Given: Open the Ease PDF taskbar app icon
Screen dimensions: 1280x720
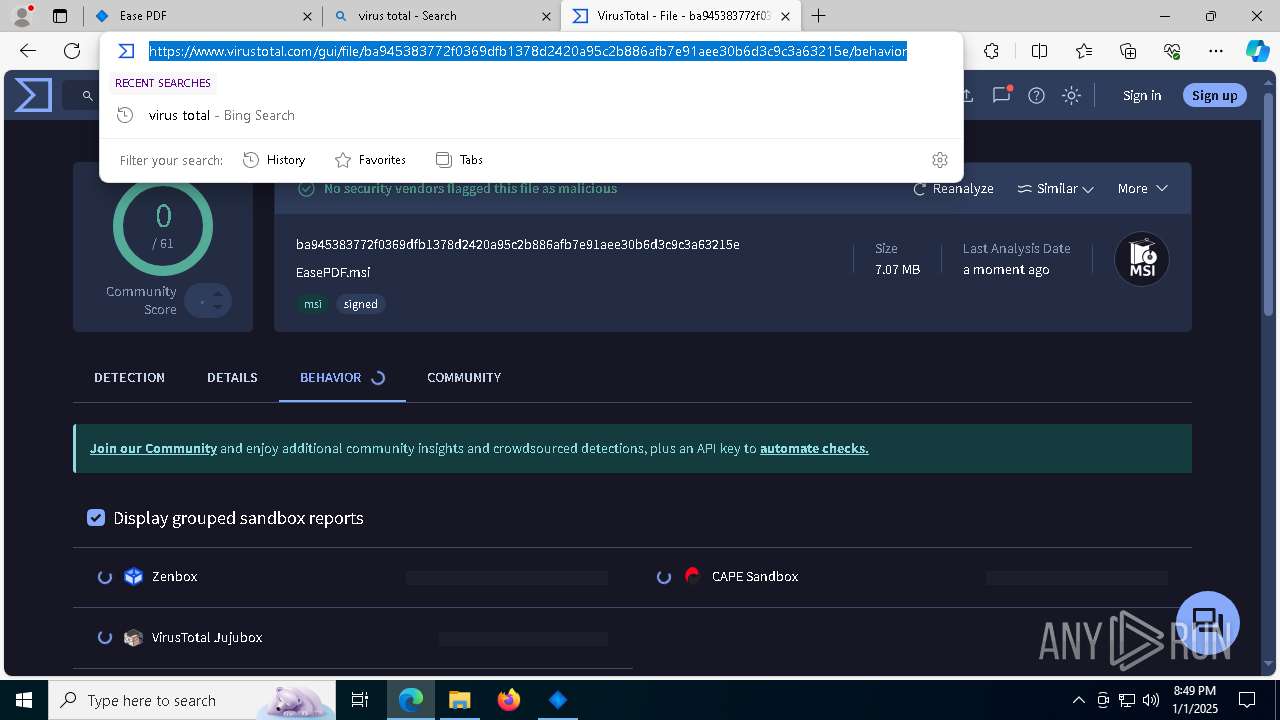Looking at the screenshot, I should 558,700.
